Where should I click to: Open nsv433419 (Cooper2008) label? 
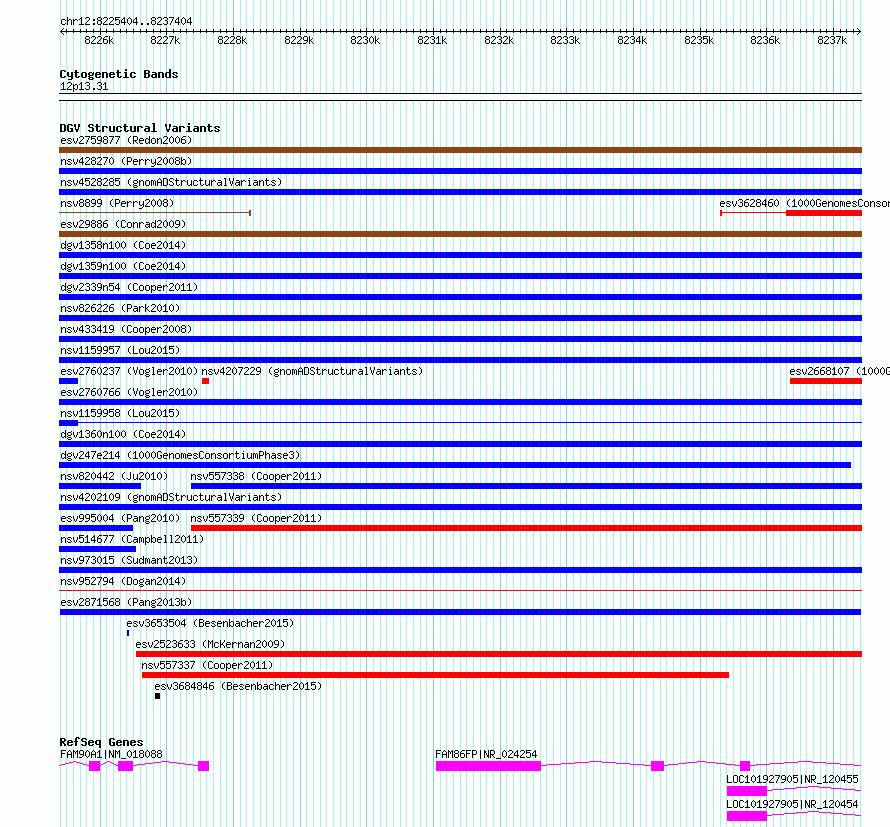[x=126, y=329]
